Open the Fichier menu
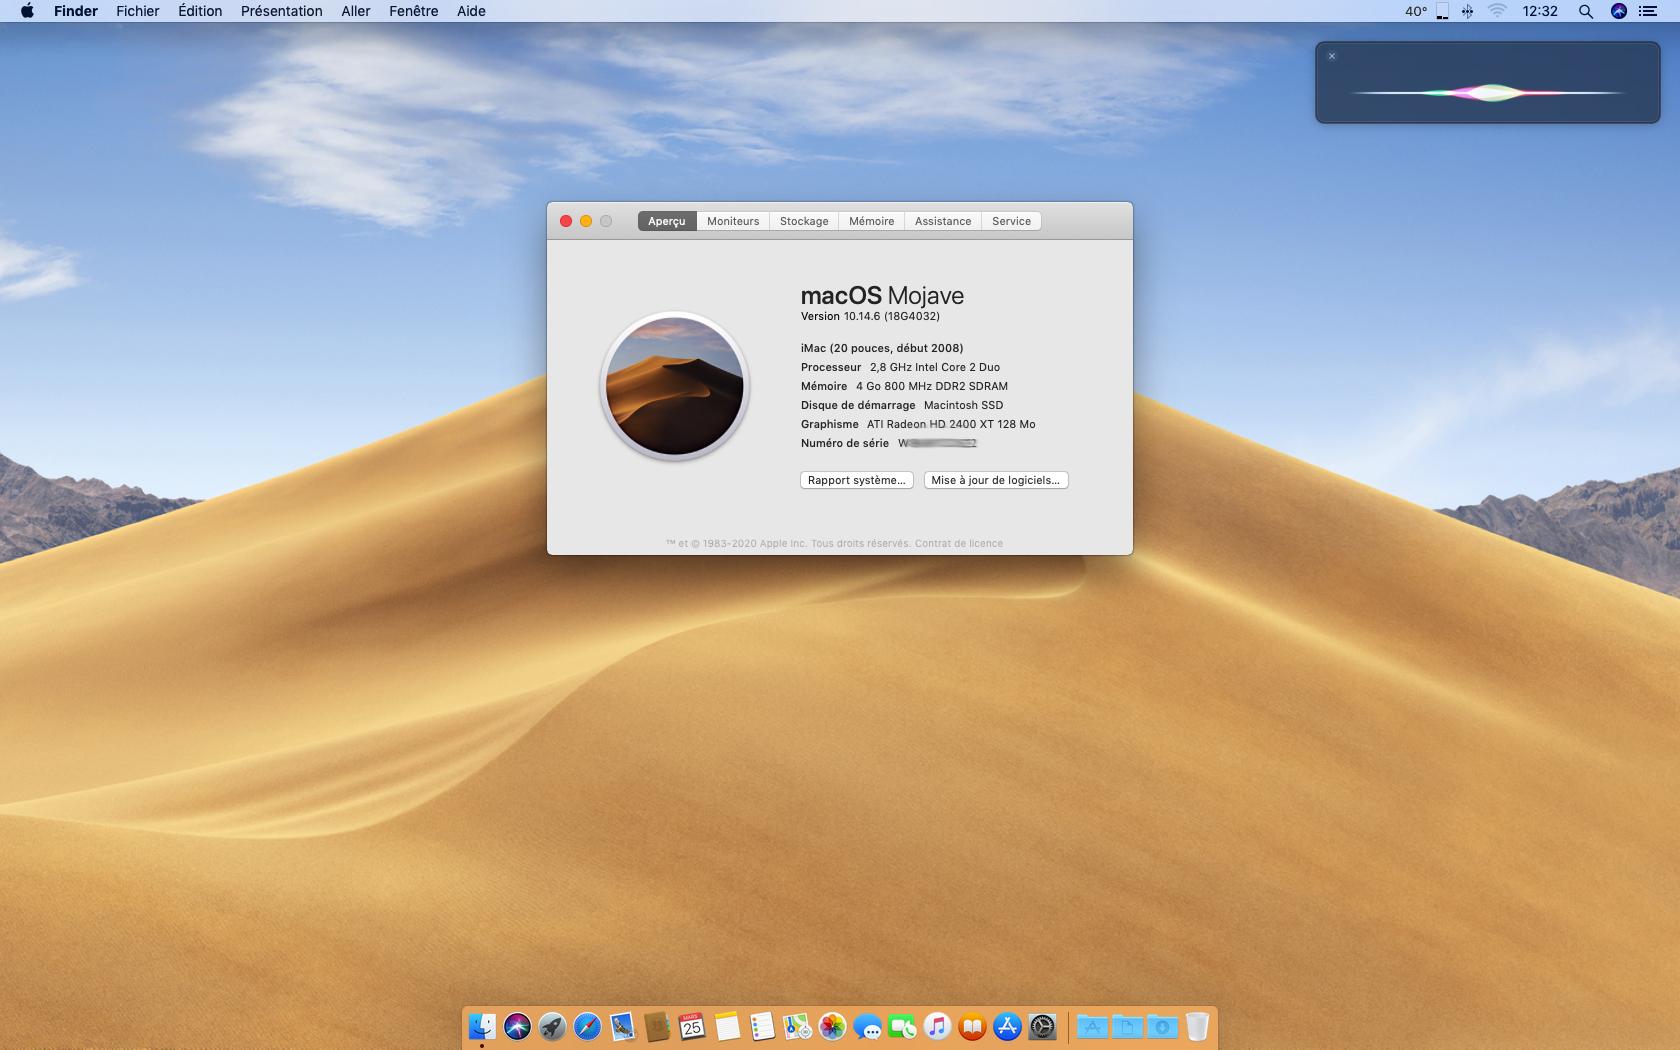 [x=137, y=11]
